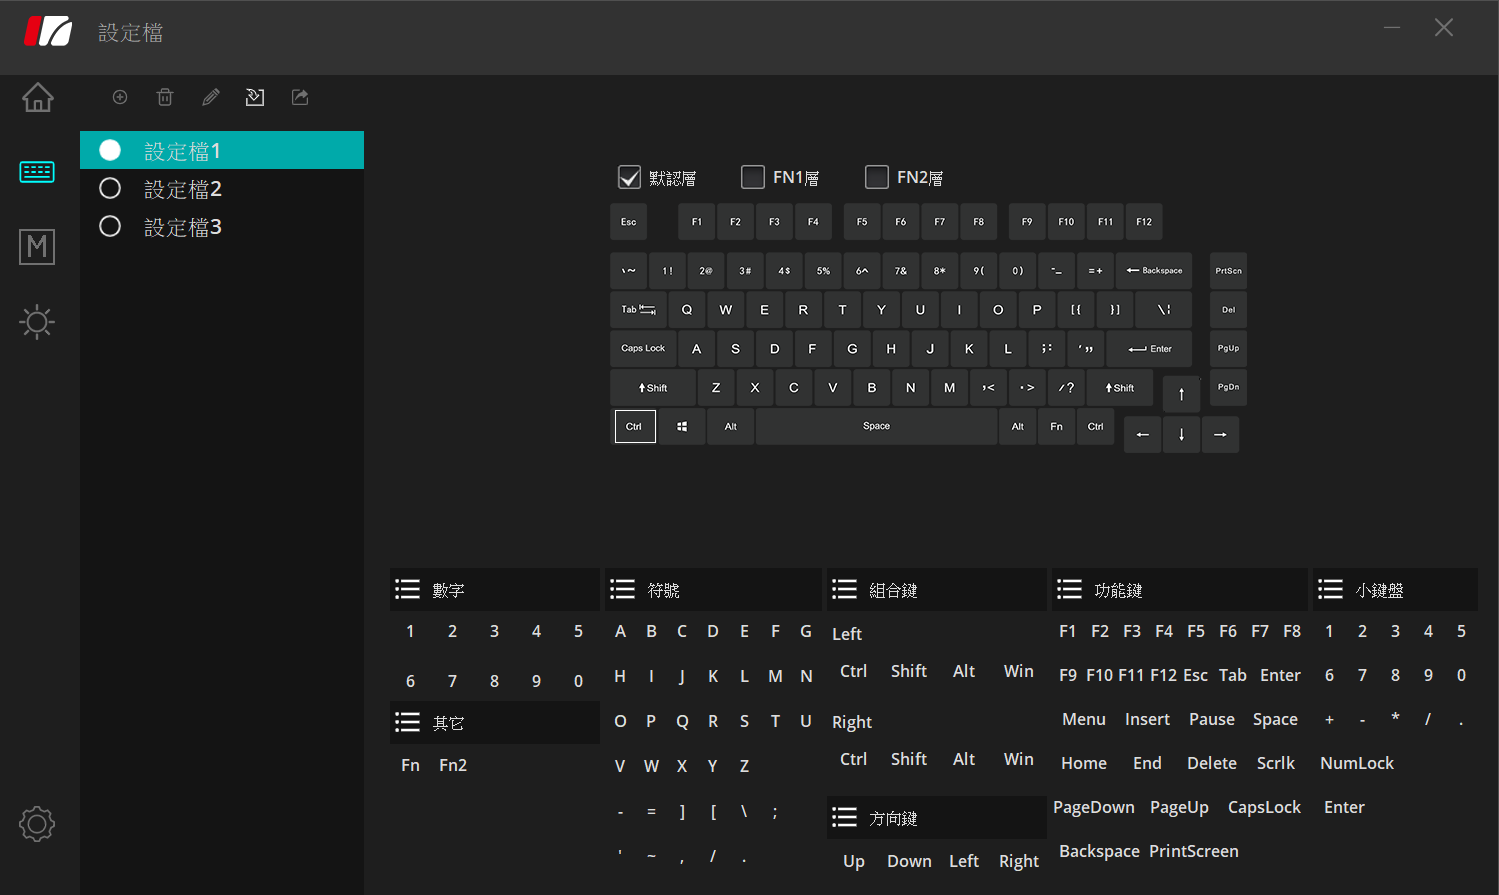Select the up arrow key on keyboard
Screen dimensions: 1499x895
coord(1181,394)
